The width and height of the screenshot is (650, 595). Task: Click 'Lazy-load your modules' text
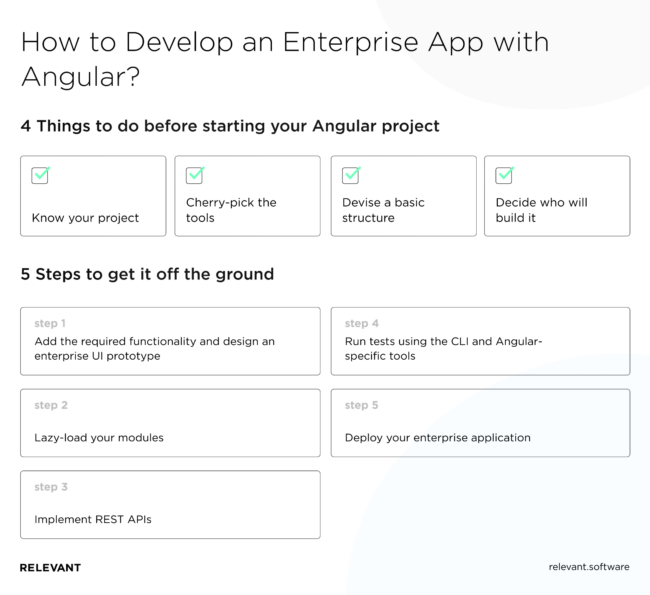point(99,438)
